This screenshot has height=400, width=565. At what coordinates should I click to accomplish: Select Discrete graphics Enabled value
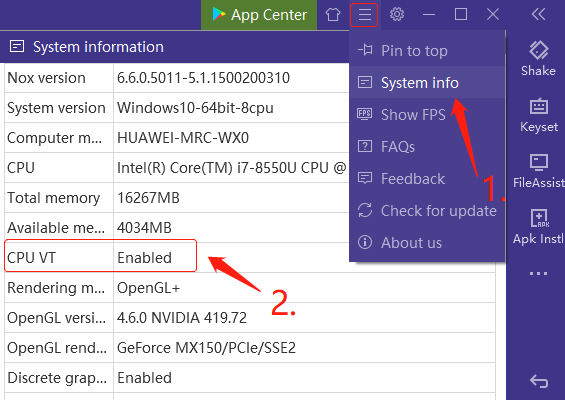point(144,378)
